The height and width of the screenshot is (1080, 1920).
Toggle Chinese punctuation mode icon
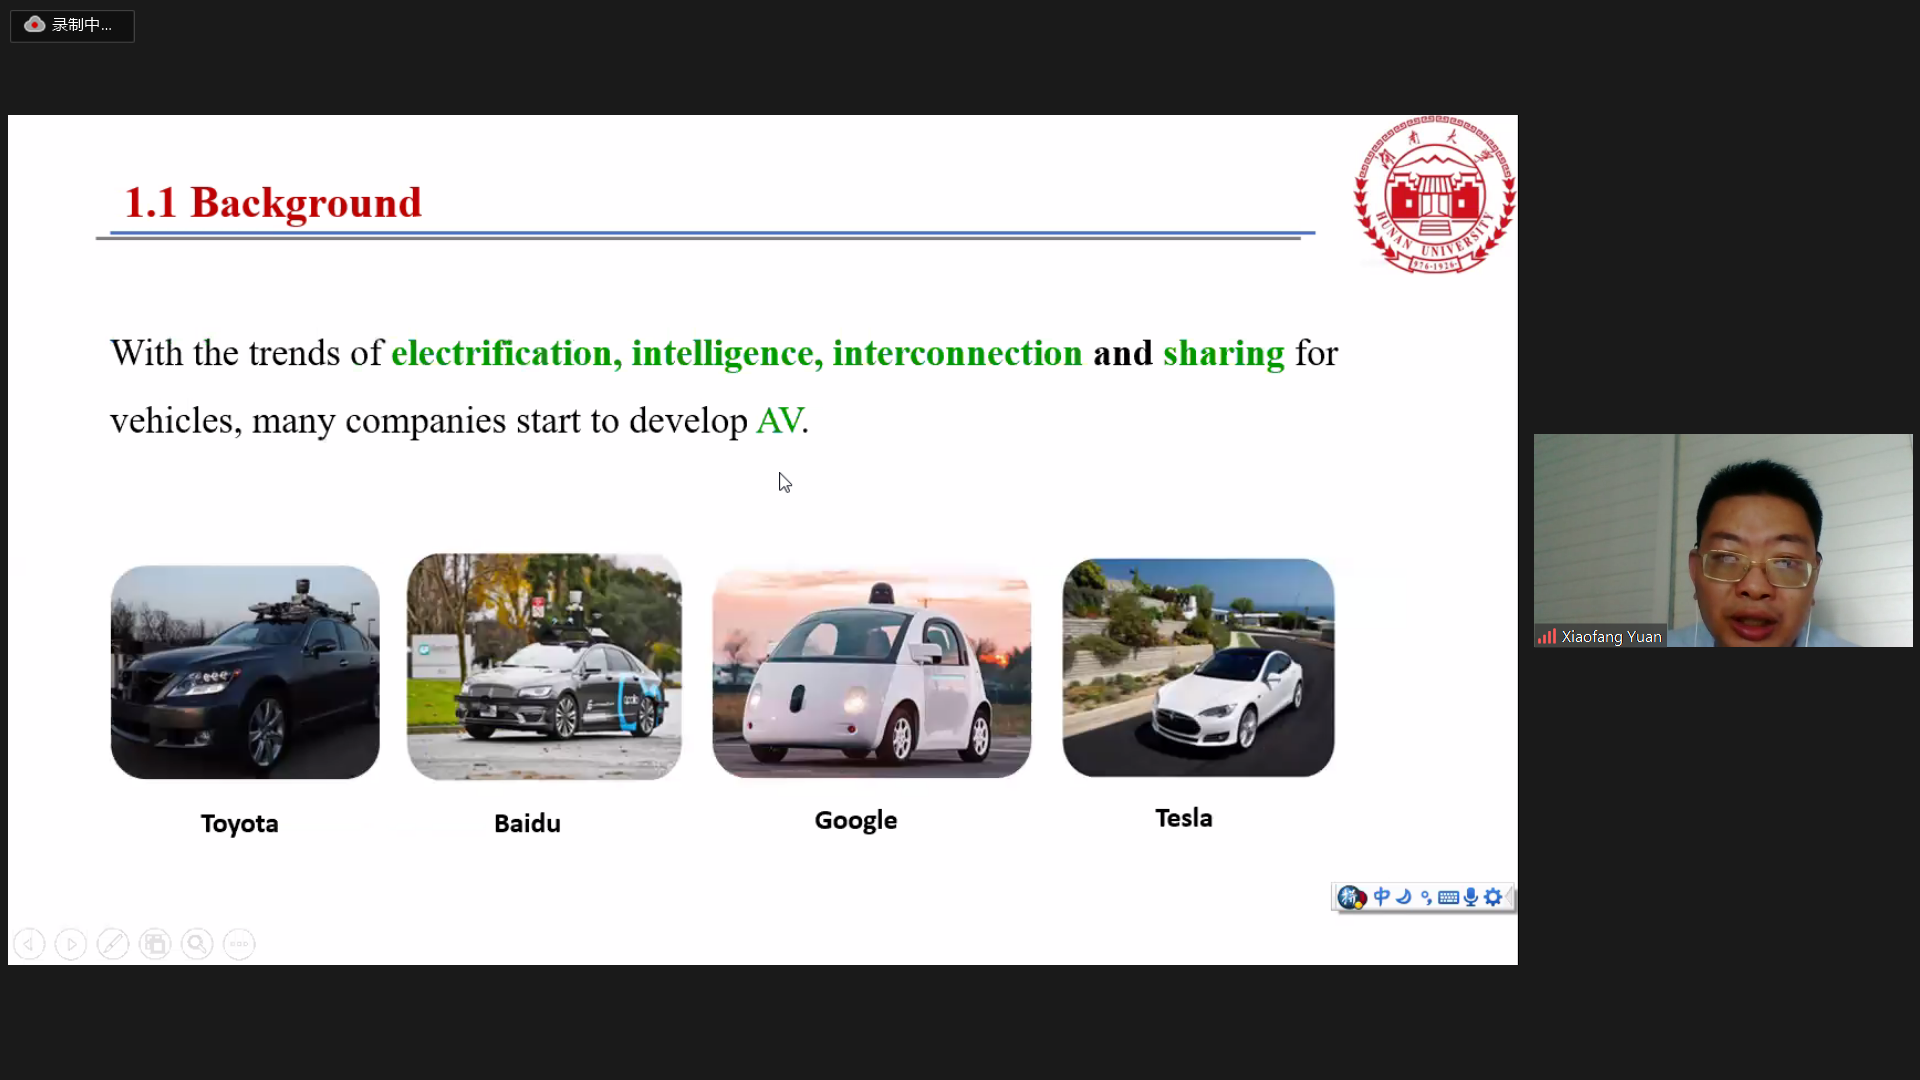[1426, 898]
